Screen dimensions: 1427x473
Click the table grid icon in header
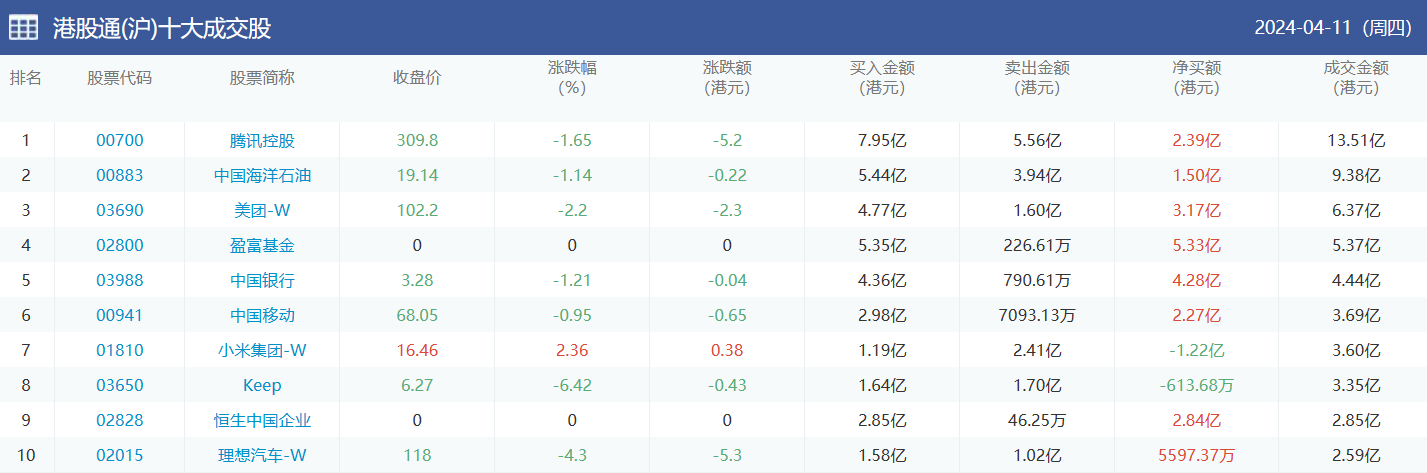click(x=24, y=28)
